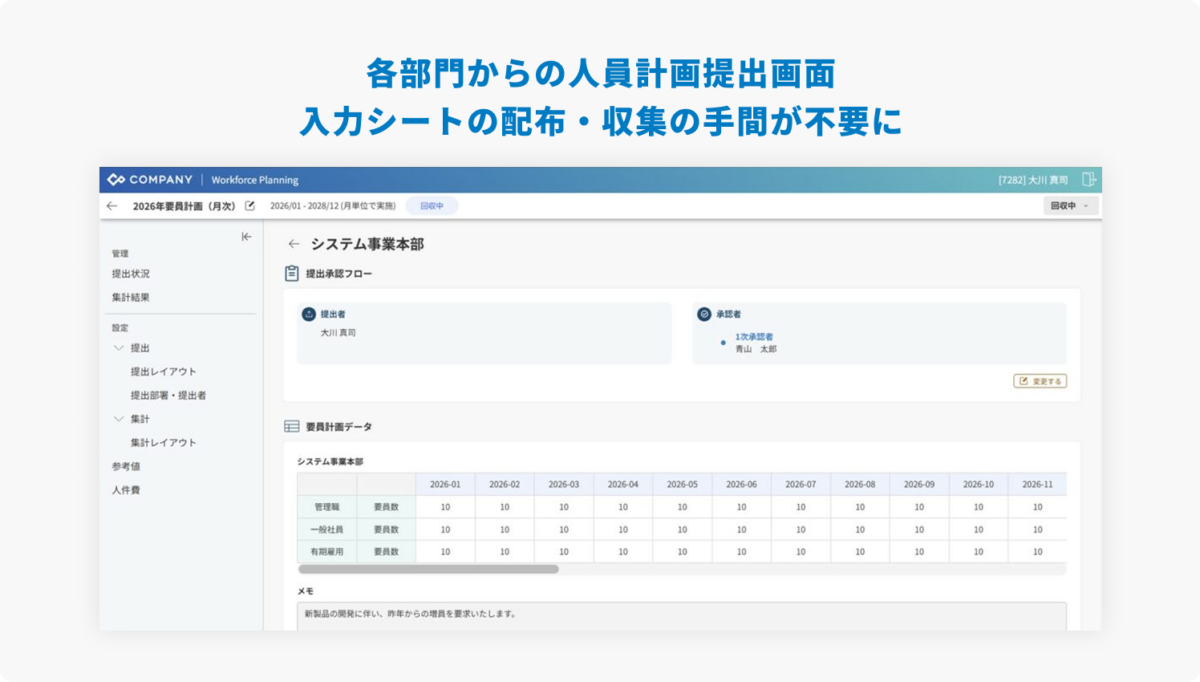Click the horizontal scrollbar below the table

point(428,569)
